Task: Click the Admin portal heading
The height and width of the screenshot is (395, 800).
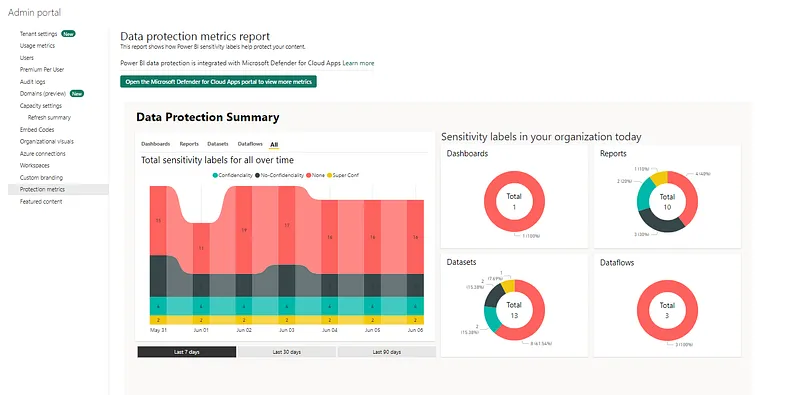Action: click(34, 13)
